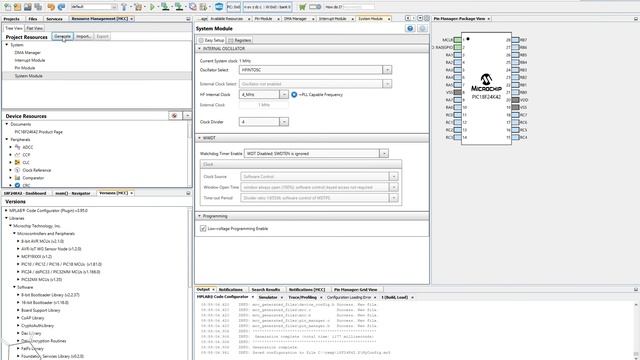Click the Device Resources red filter icon

coord(175,116)
